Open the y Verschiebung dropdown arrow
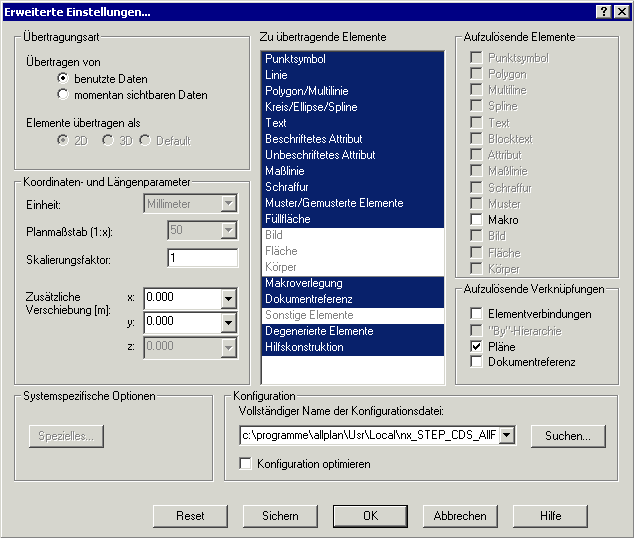 coord(228,323)
